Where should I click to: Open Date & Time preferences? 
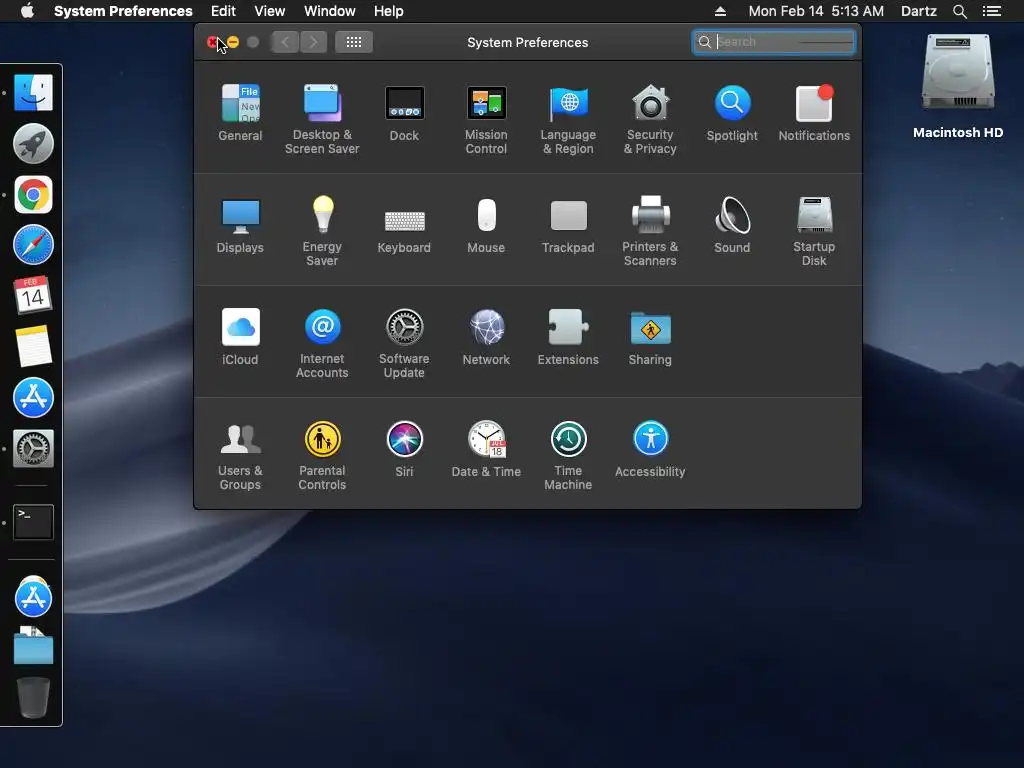[486, 449]
